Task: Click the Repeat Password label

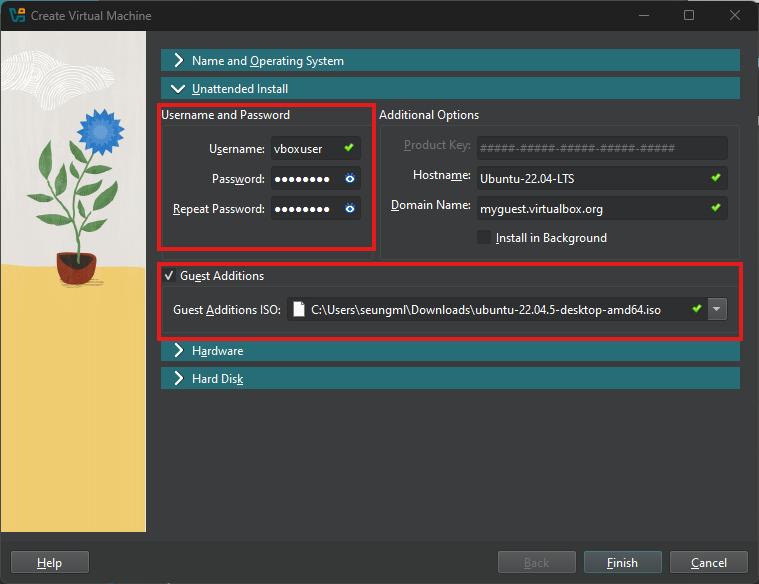Action: pos(219,209)
